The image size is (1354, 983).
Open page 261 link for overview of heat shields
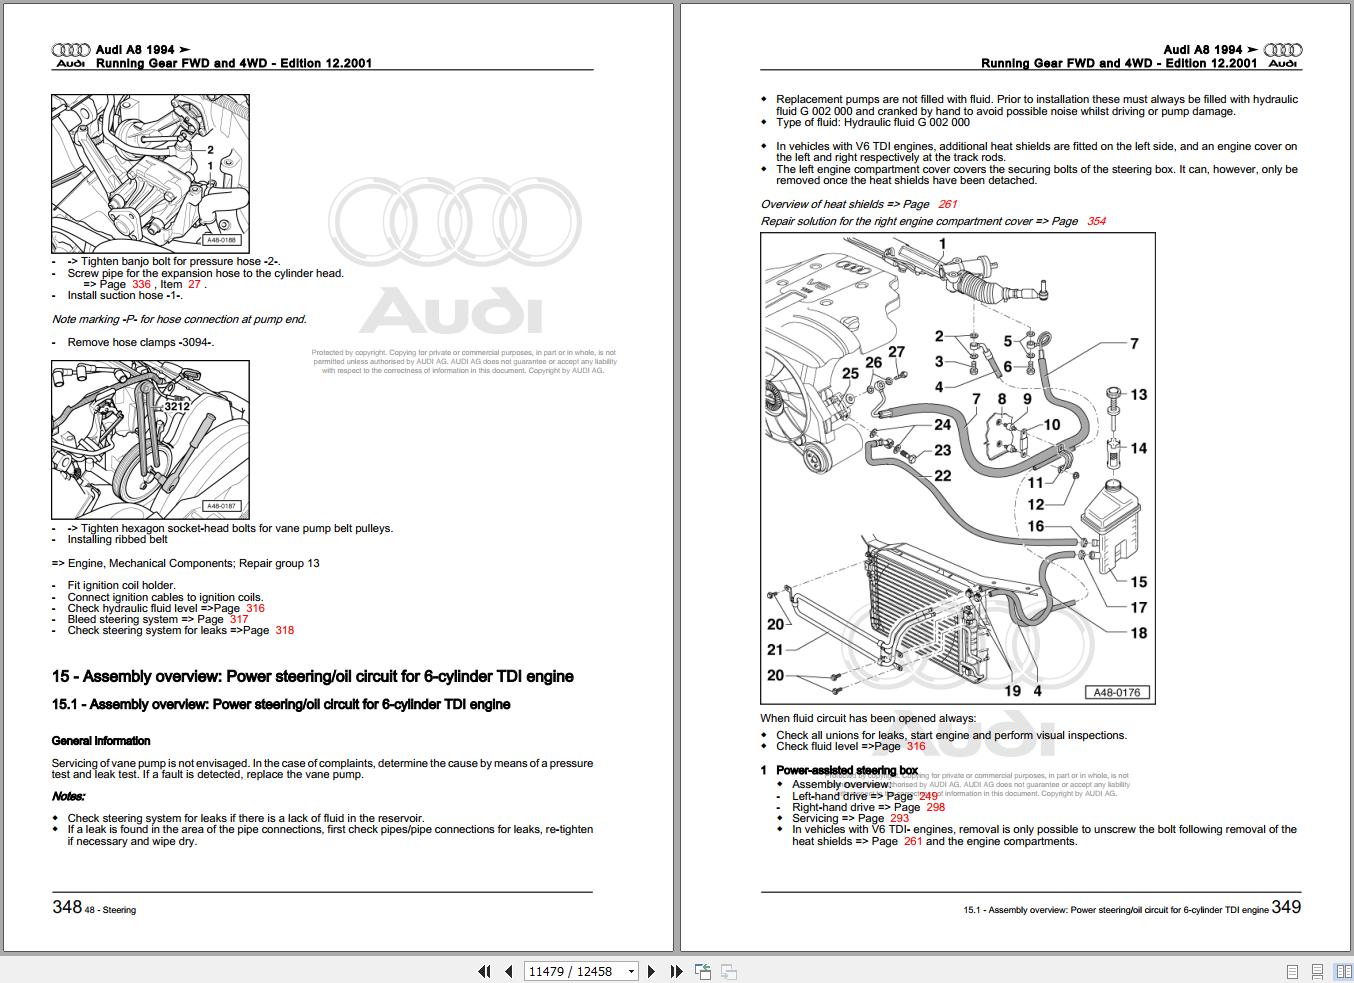(947, 204)
